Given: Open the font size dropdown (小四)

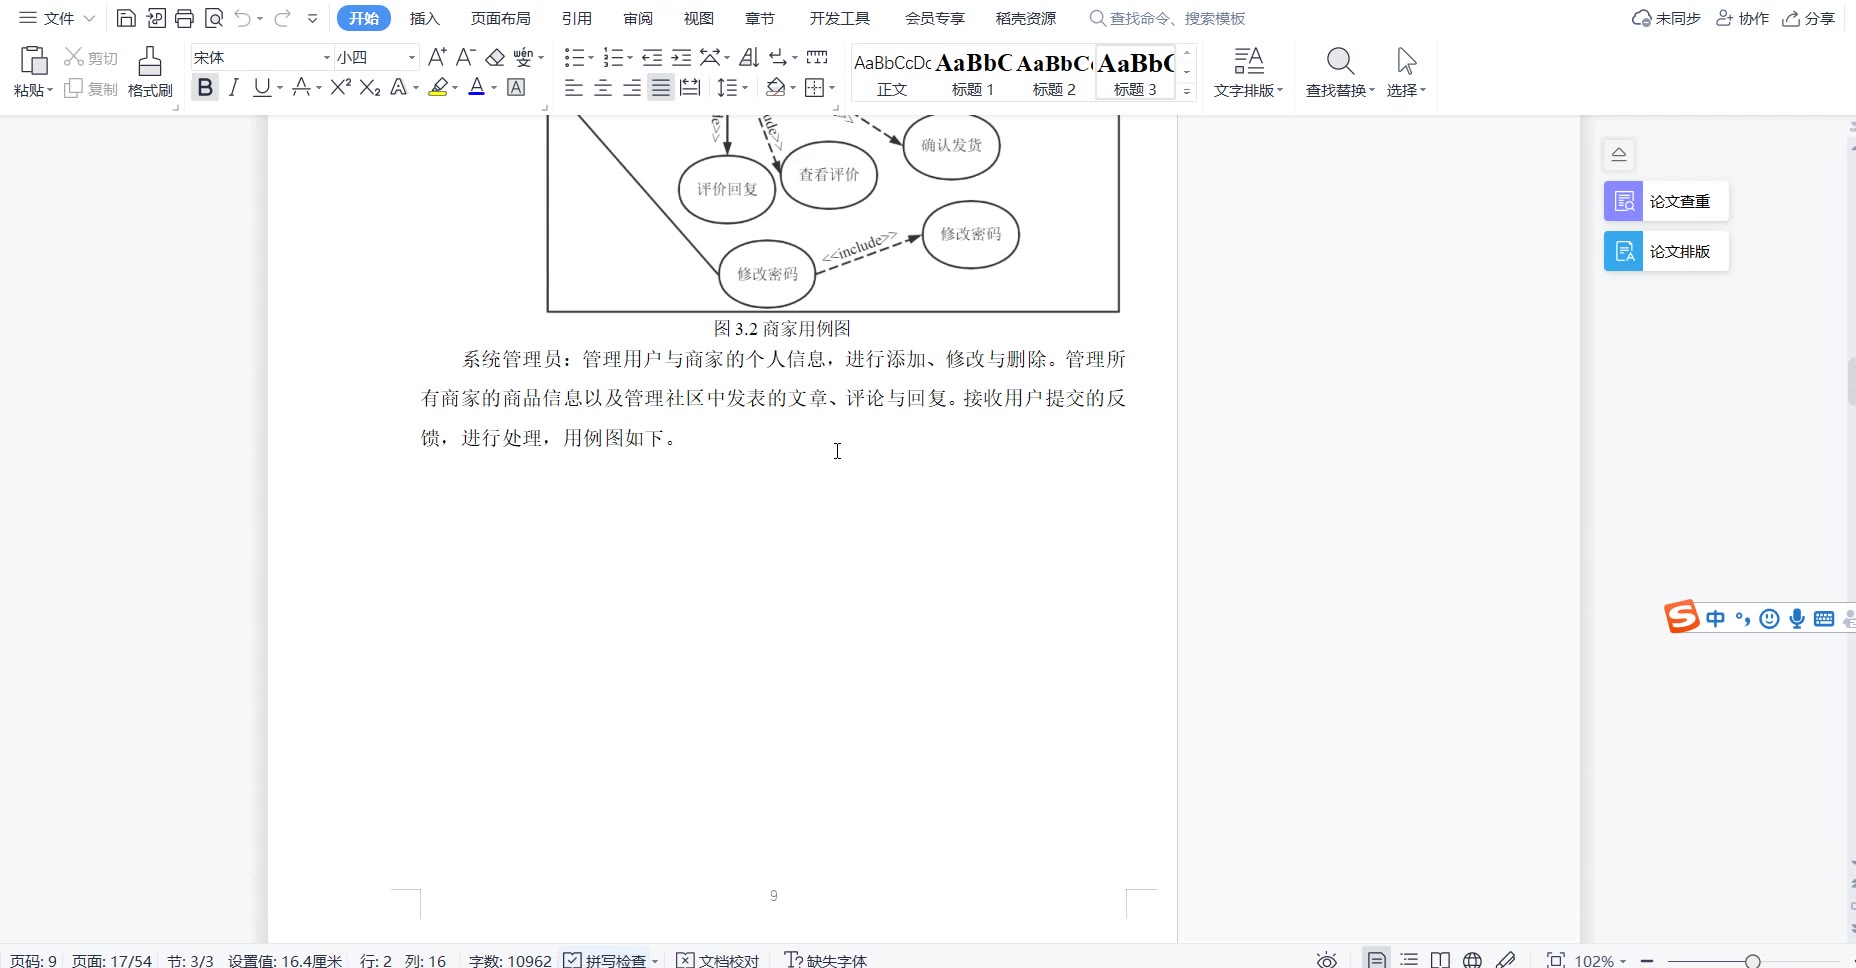Looking at the screenshot, I should (411, 58).
